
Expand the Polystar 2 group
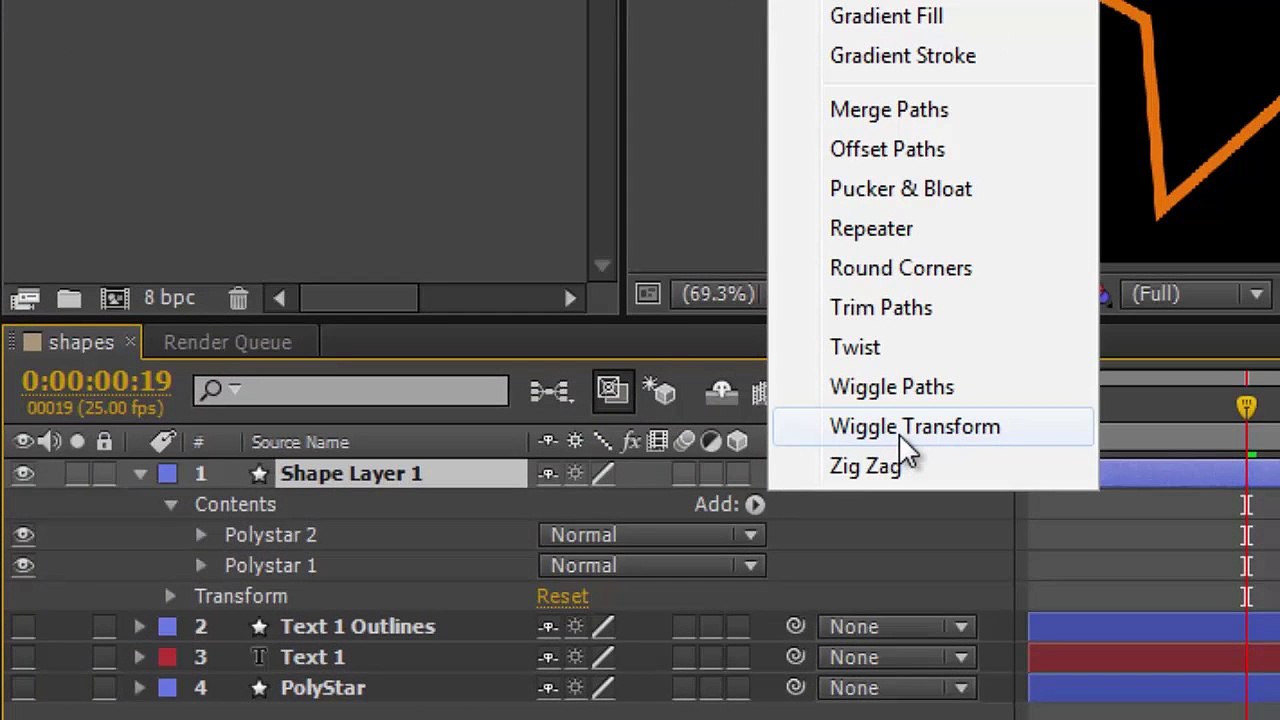coord(201,535)
